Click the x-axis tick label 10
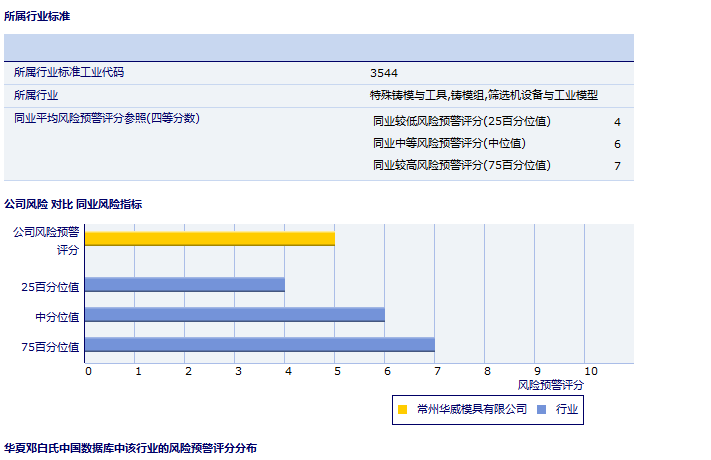The height and width of the screenshot is (460, 711). point(591,371)
